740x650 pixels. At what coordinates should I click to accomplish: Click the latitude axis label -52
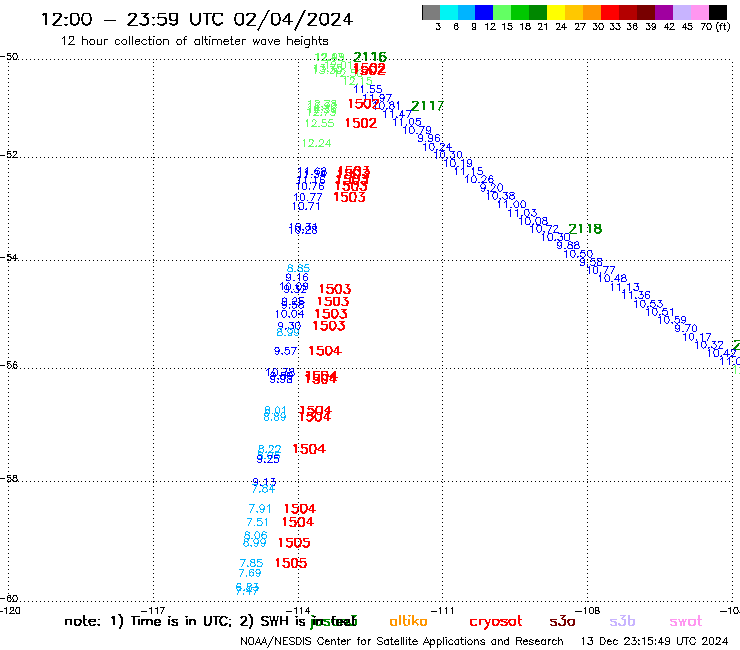tap(9, 155)
